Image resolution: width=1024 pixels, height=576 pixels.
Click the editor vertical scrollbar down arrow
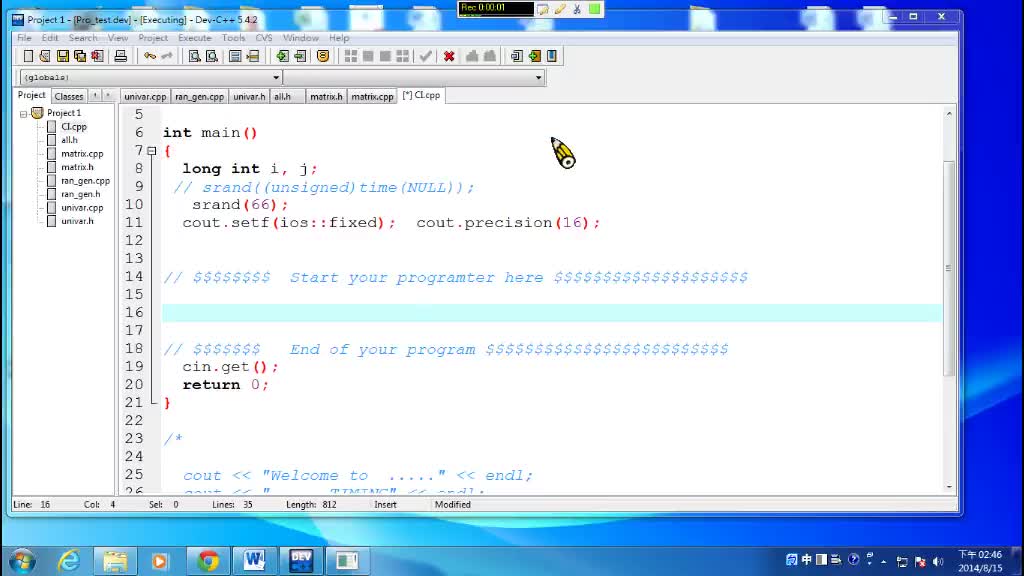coord(949,487)
